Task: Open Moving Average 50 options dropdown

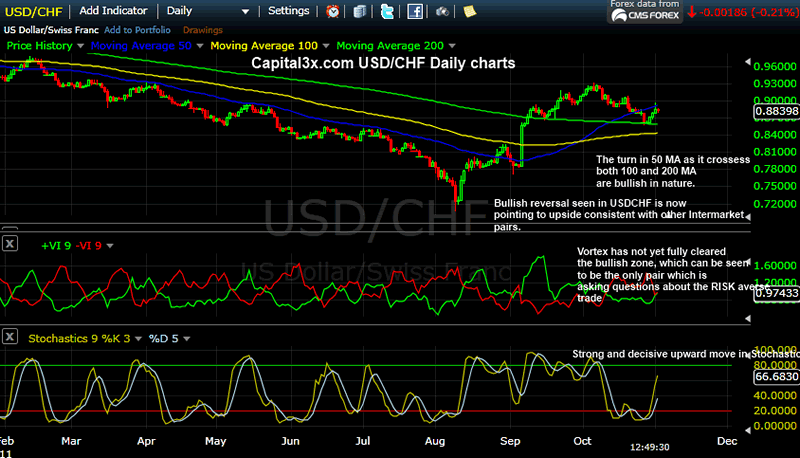Action: click(201, 46)
